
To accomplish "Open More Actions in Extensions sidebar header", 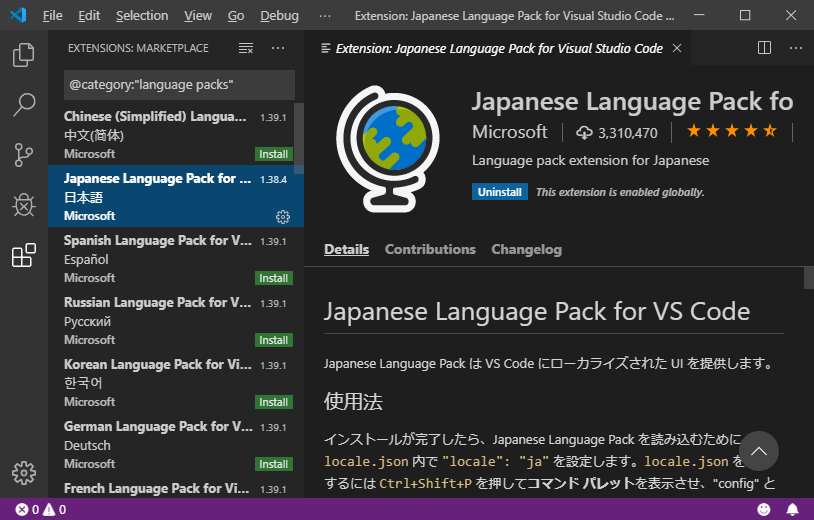I will pos(278,48).
